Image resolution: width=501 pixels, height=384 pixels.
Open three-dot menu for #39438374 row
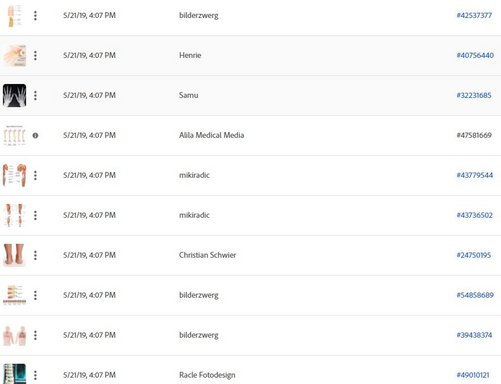(35, 335)
